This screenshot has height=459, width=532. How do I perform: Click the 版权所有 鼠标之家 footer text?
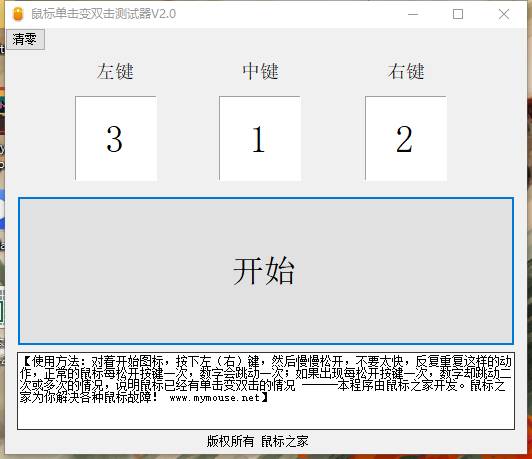258,441
